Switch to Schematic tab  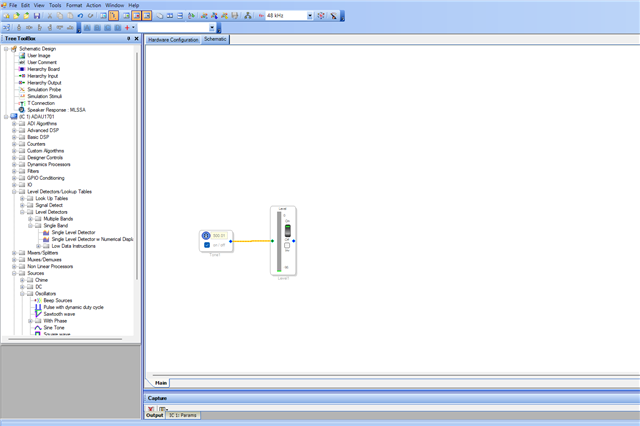[215, 39]
